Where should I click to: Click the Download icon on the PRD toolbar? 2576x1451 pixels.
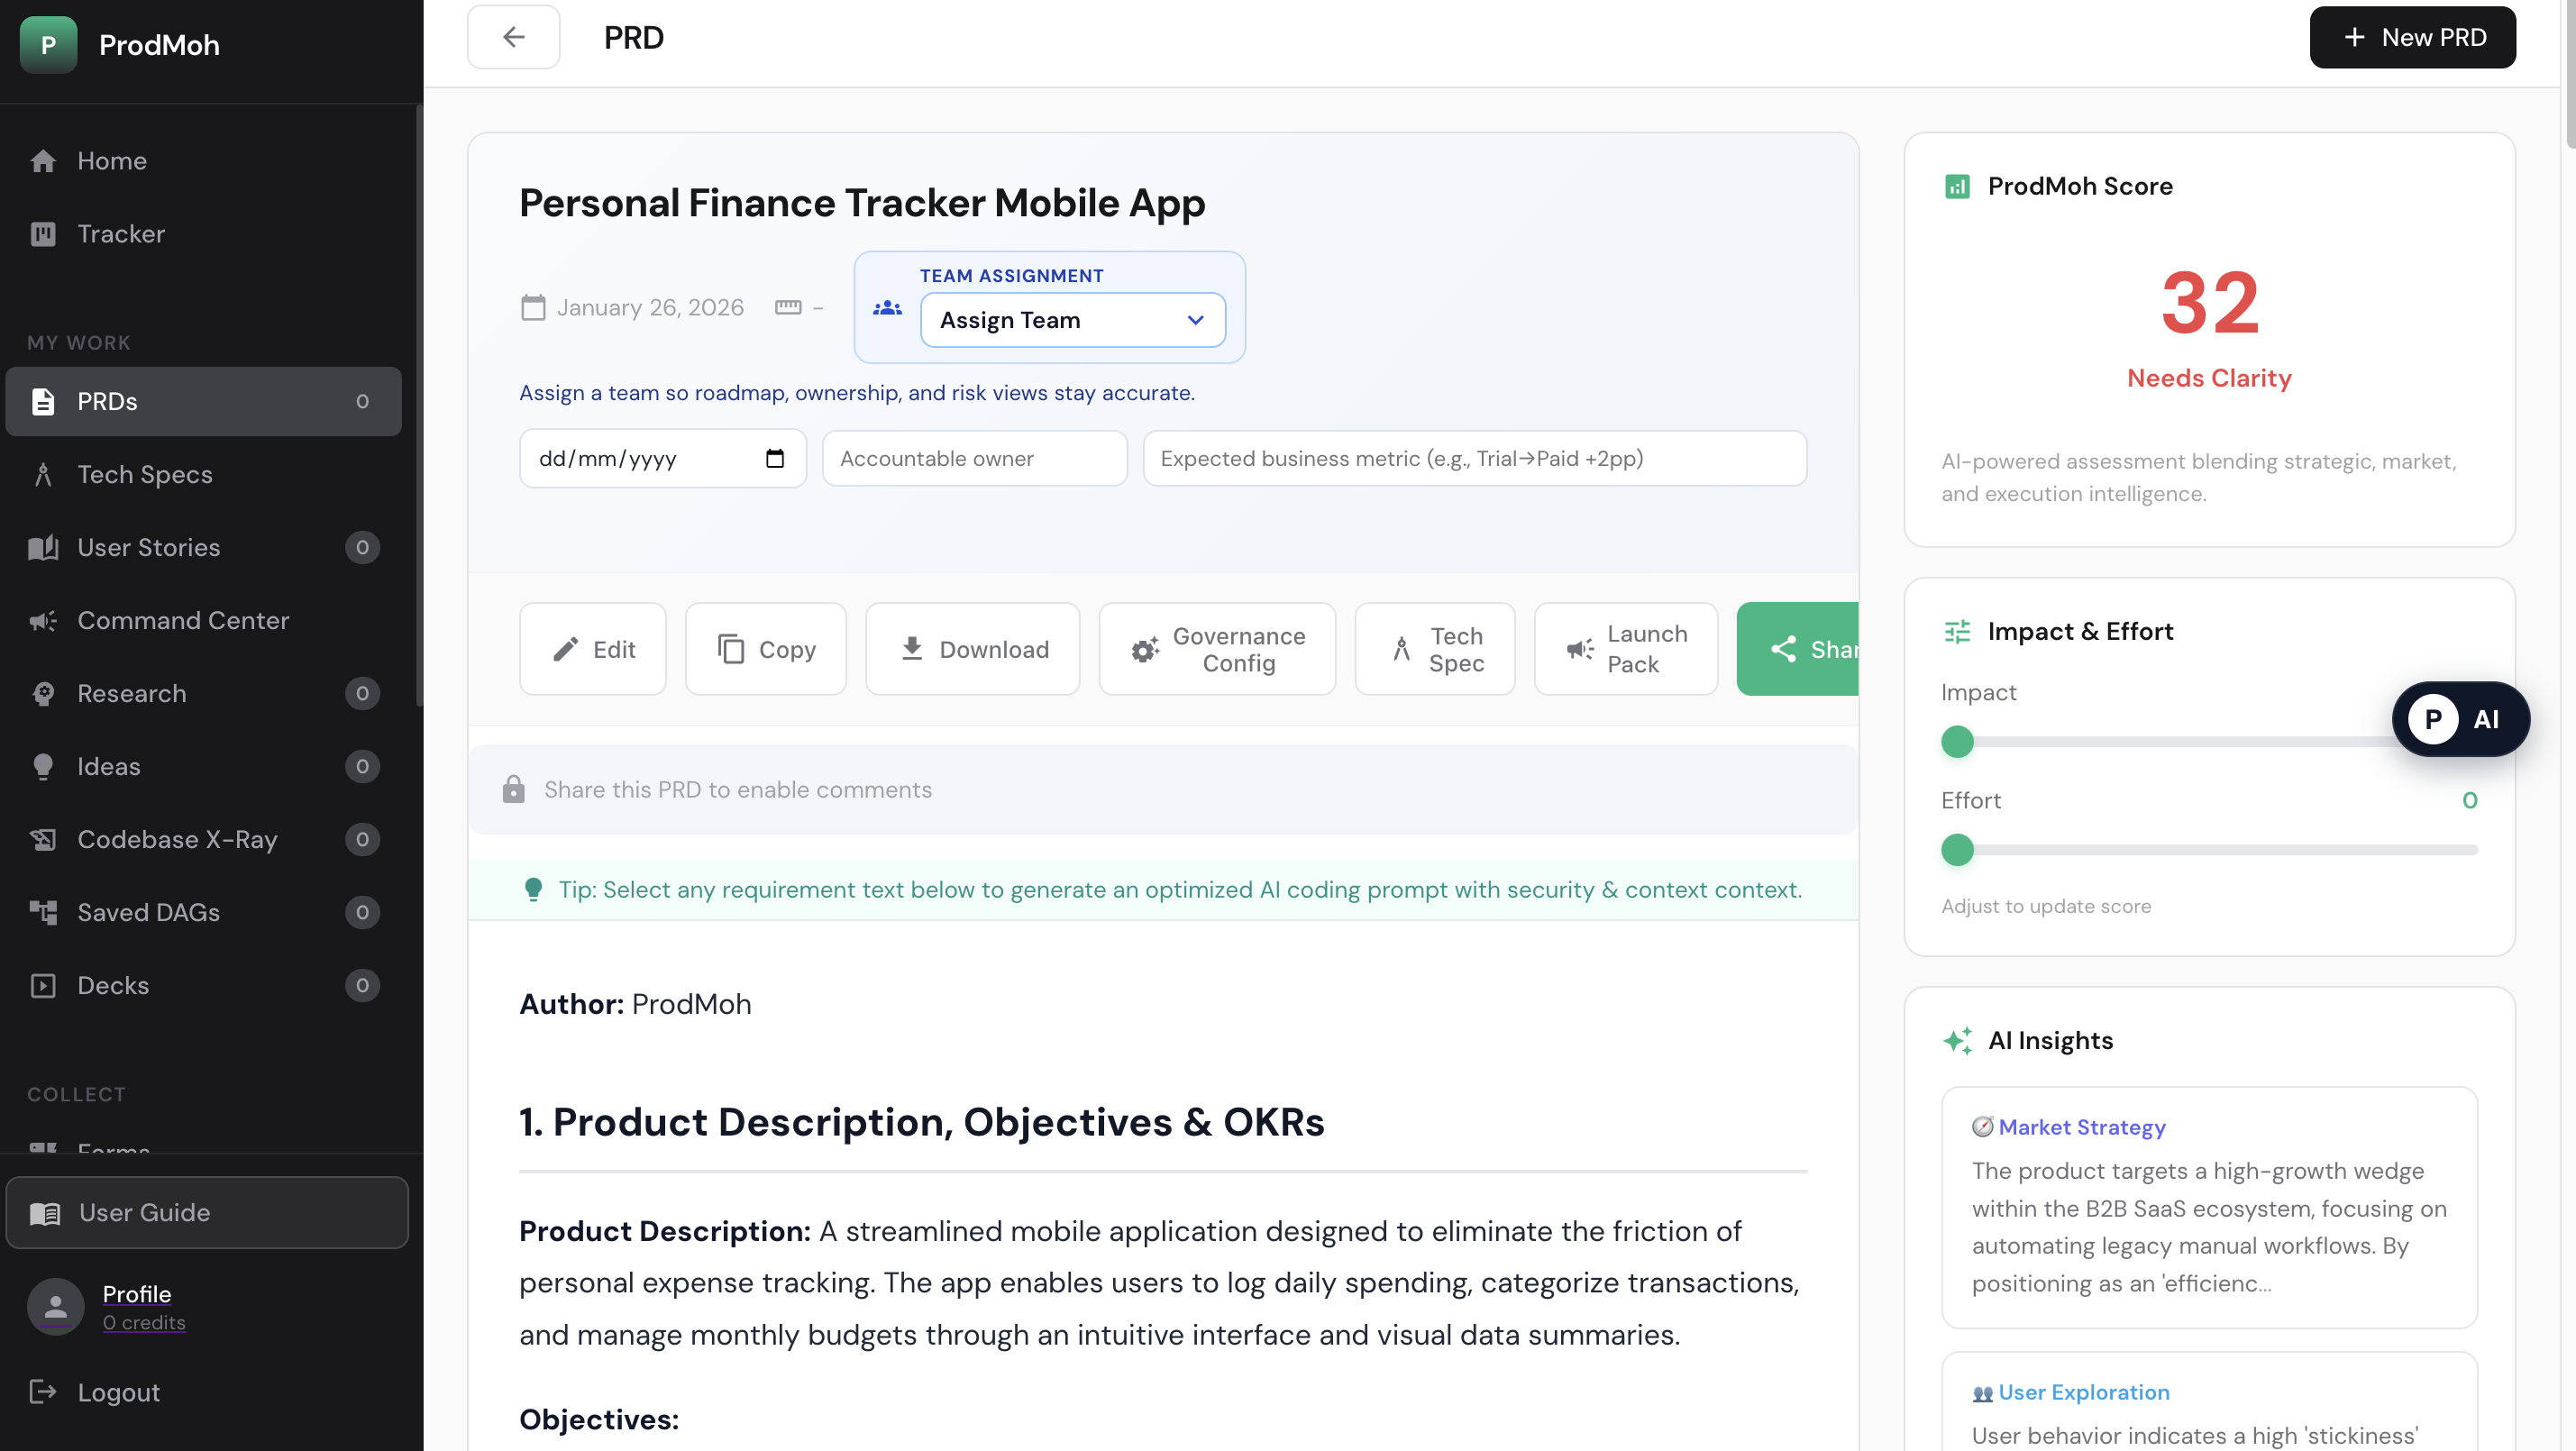[x=912, y=648]
